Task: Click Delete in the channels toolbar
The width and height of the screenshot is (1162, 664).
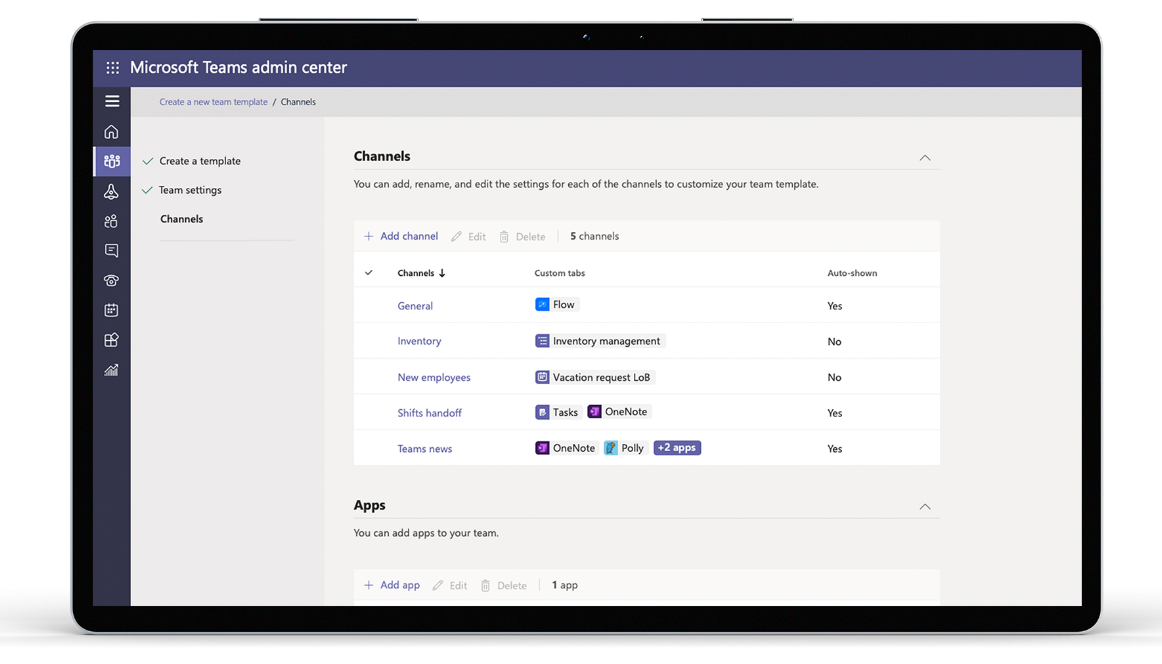Action: 522,236
